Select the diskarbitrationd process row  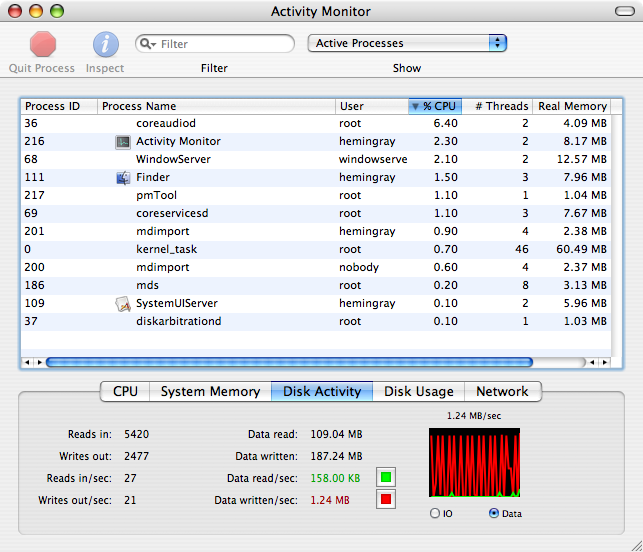(316, 322)
